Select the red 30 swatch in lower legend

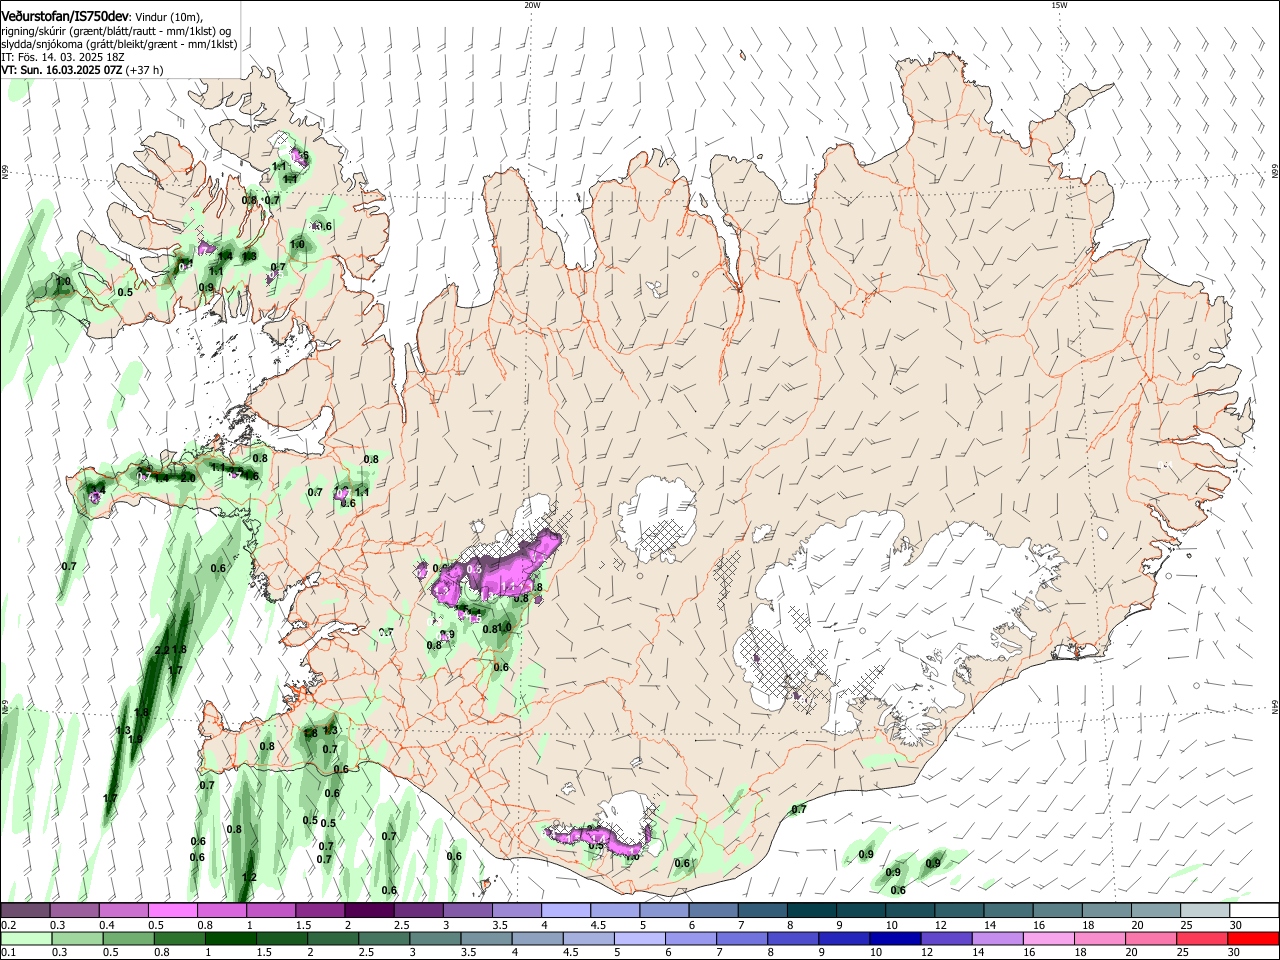(1253, 939)
